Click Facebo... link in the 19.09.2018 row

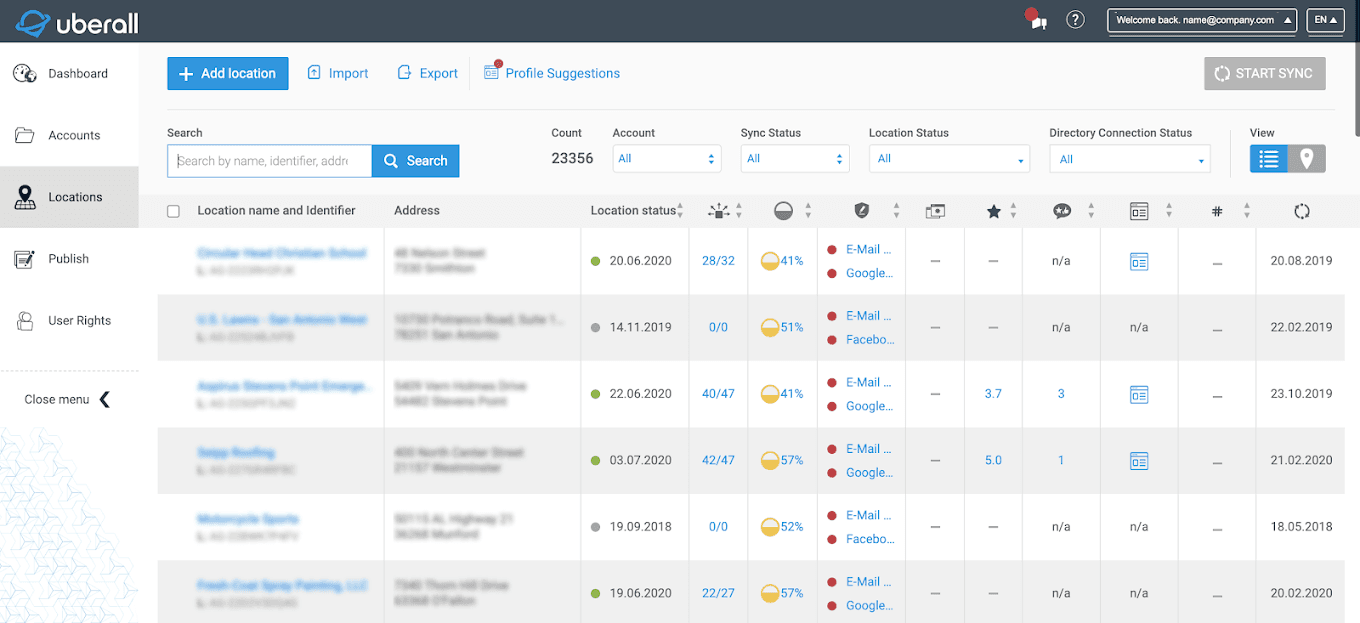point(870,539)
